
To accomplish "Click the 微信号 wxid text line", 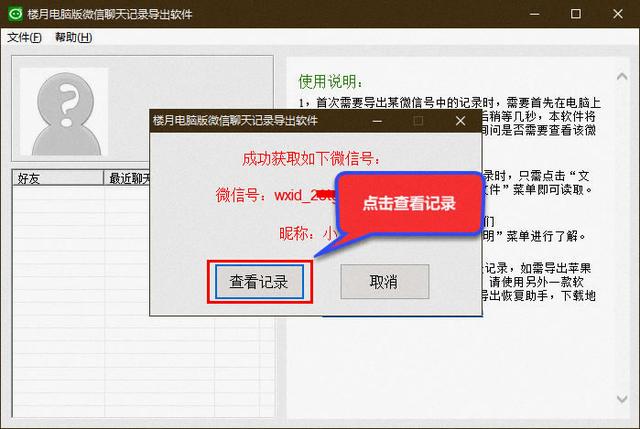I will (x=276, y=195).
